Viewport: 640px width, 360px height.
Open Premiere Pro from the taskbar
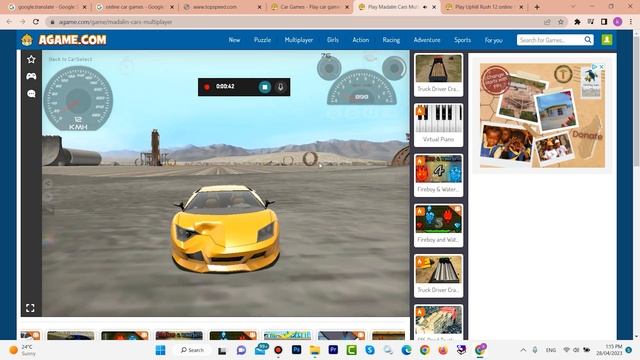pos(333,350)
